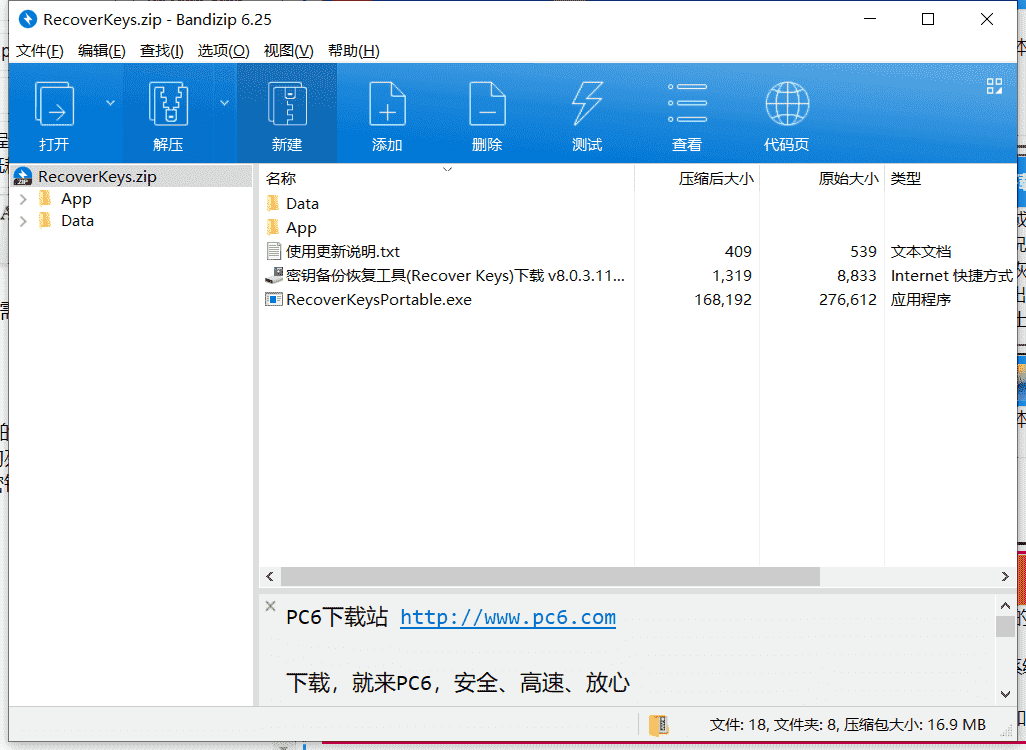Click the Data folder icon in the file list

pyautogui.click(x=274, y=204)
